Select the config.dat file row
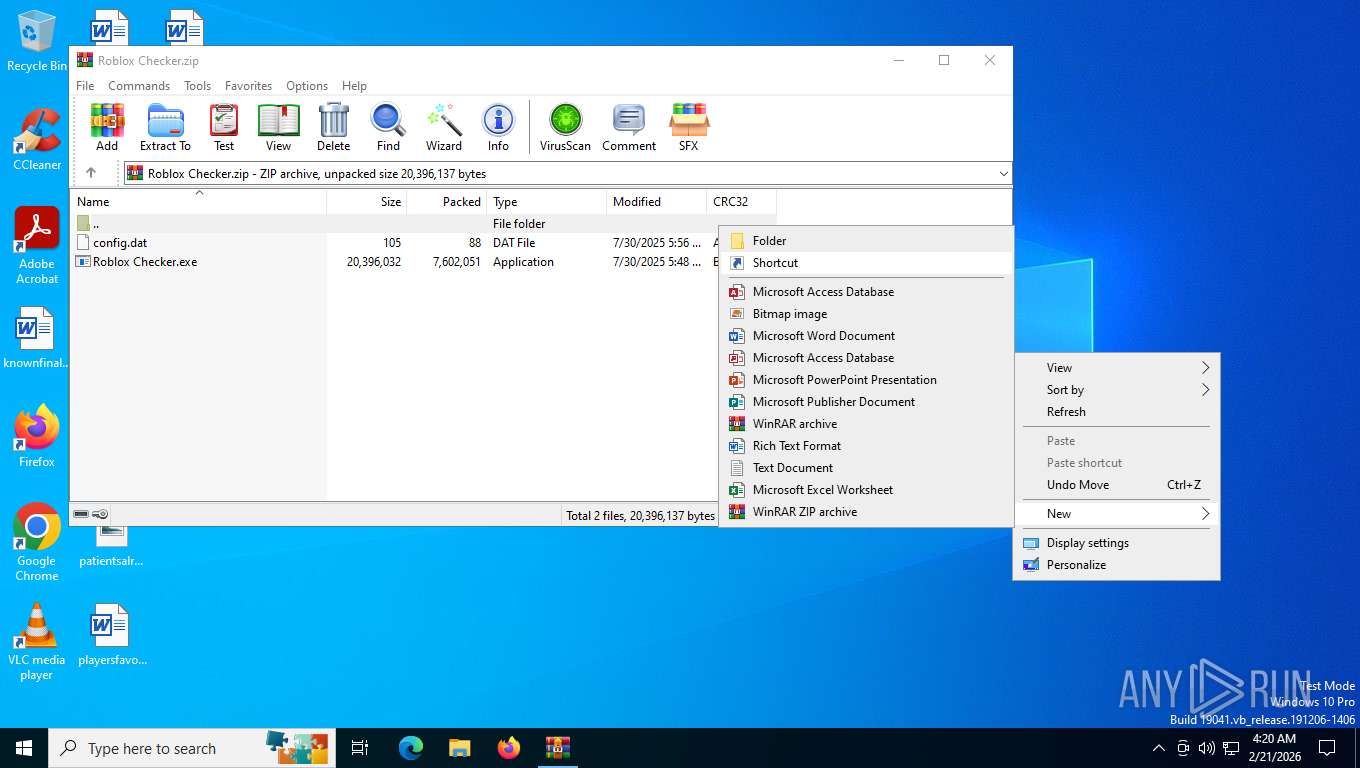The width and height of the screenshot is (1360, 768). point(395,243)
